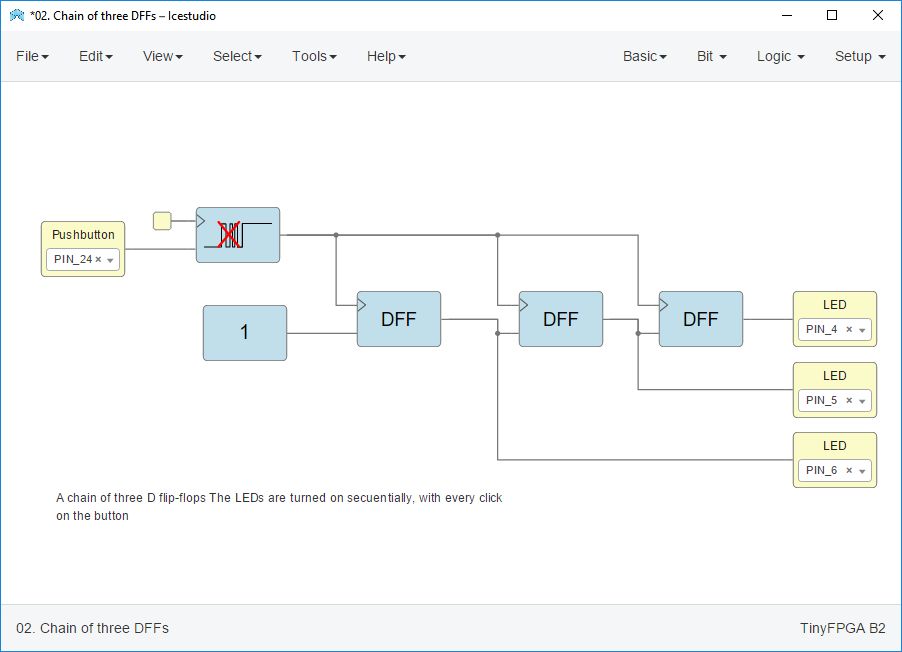Click the small yellow clock input block
The width and height of the screenshot is (902, 652).
tap(162, 221)
